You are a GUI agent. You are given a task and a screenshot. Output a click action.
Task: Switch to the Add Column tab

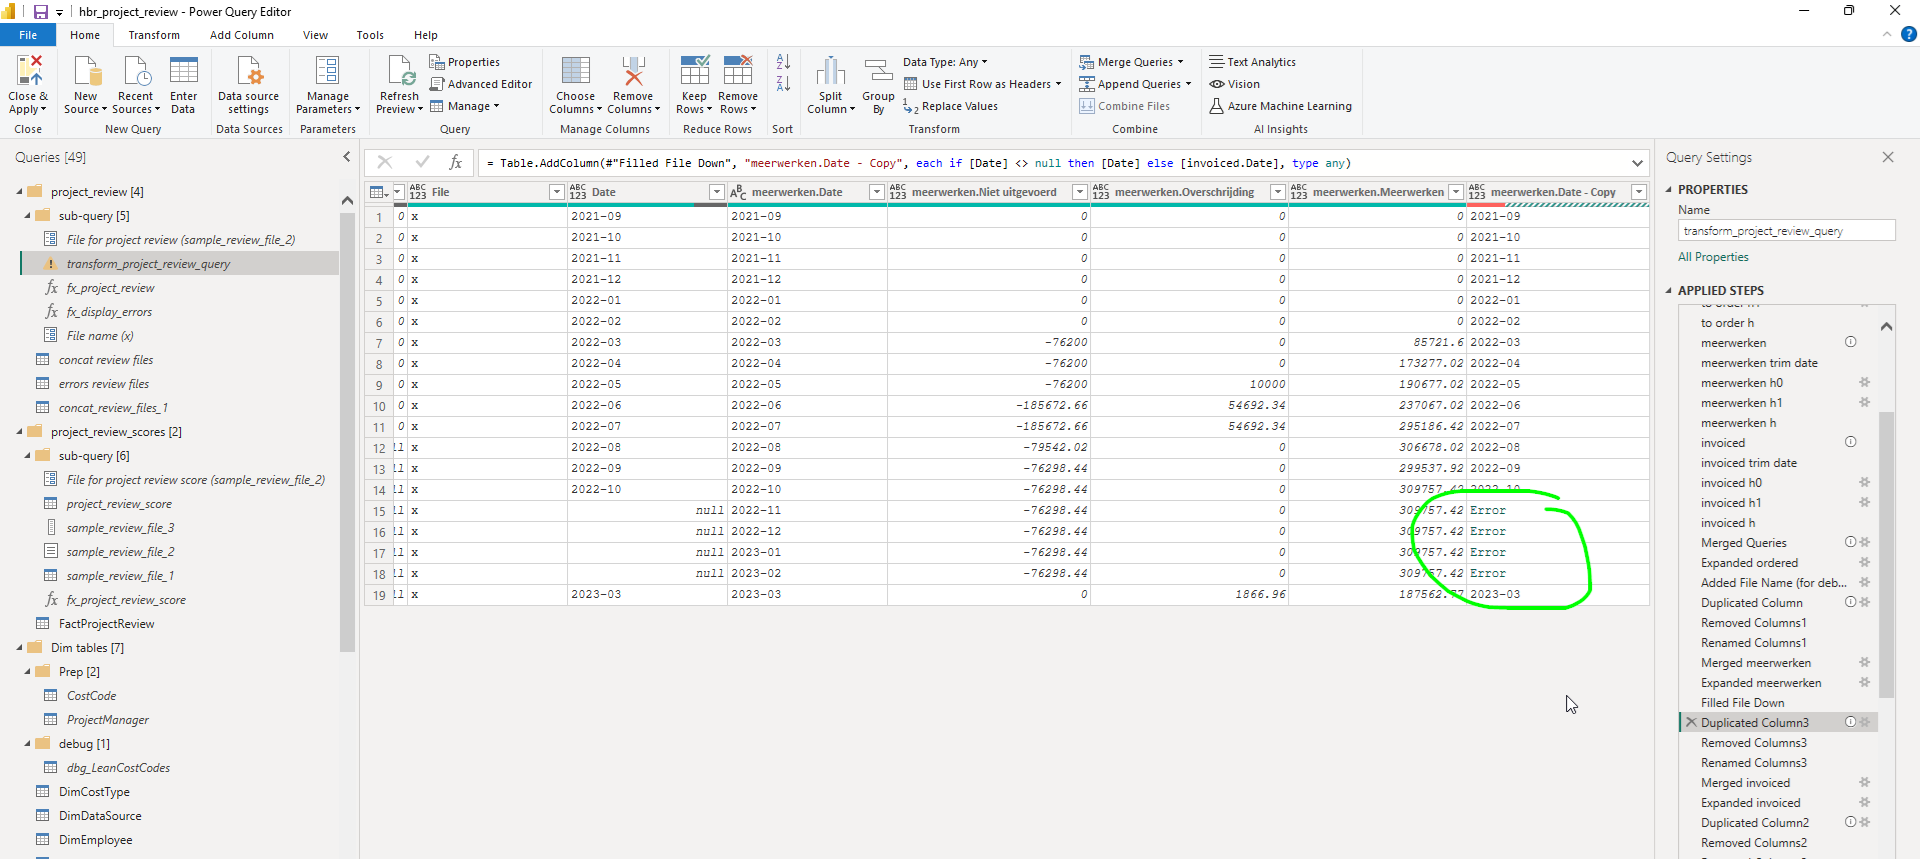[242, 35]
